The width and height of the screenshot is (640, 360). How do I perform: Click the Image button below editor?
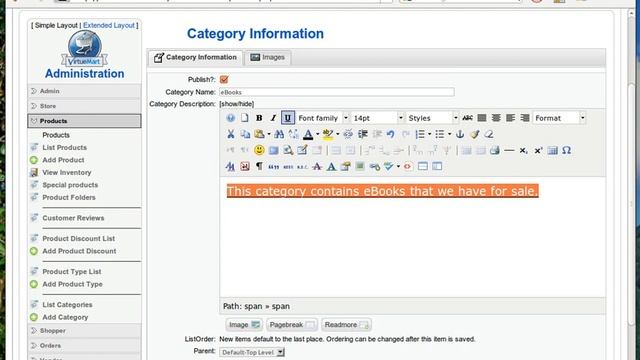coord(244,325)
